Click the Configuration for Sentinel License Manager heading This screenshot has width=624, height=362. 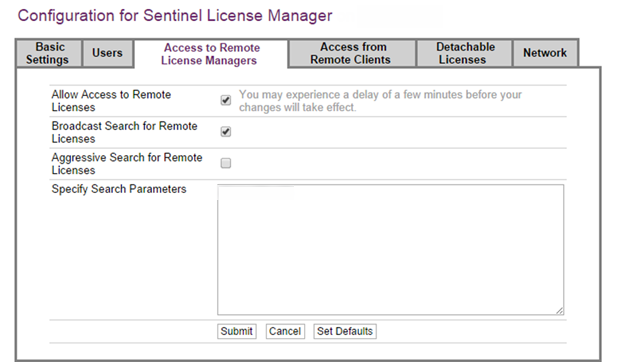tap(175, 16)
